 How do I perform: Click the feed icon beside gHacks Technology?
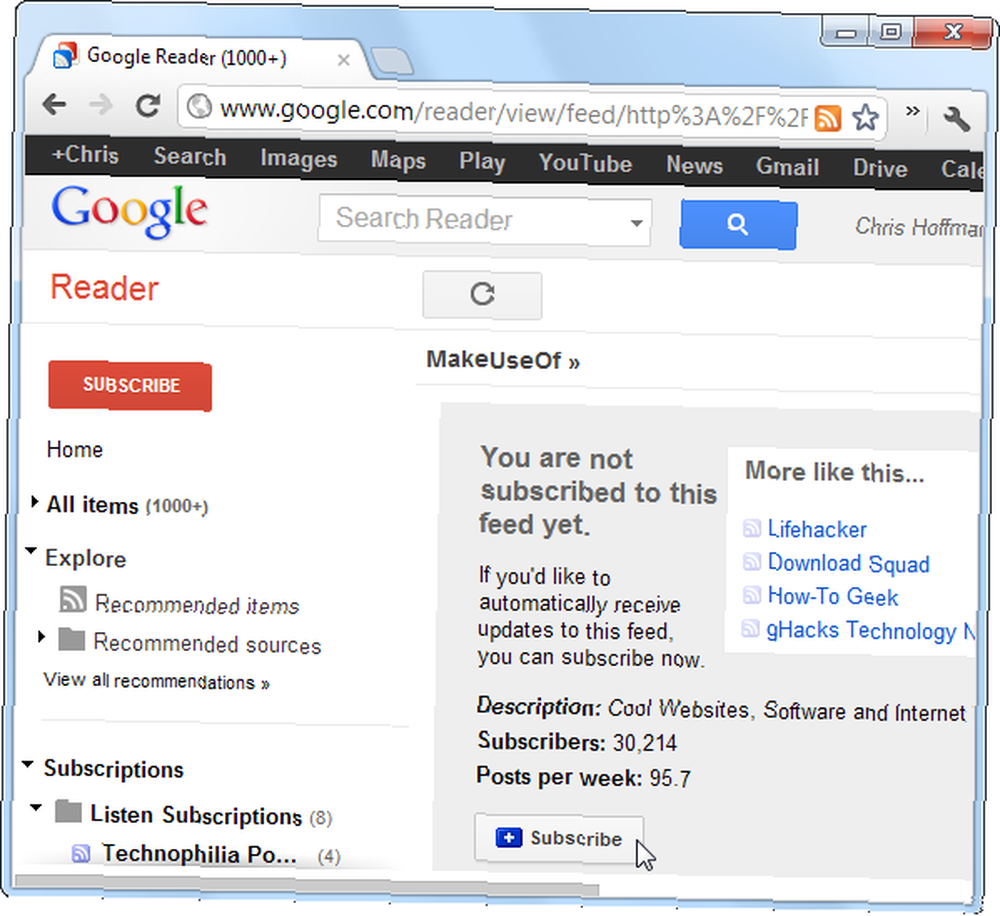click(x=751, y=628)
